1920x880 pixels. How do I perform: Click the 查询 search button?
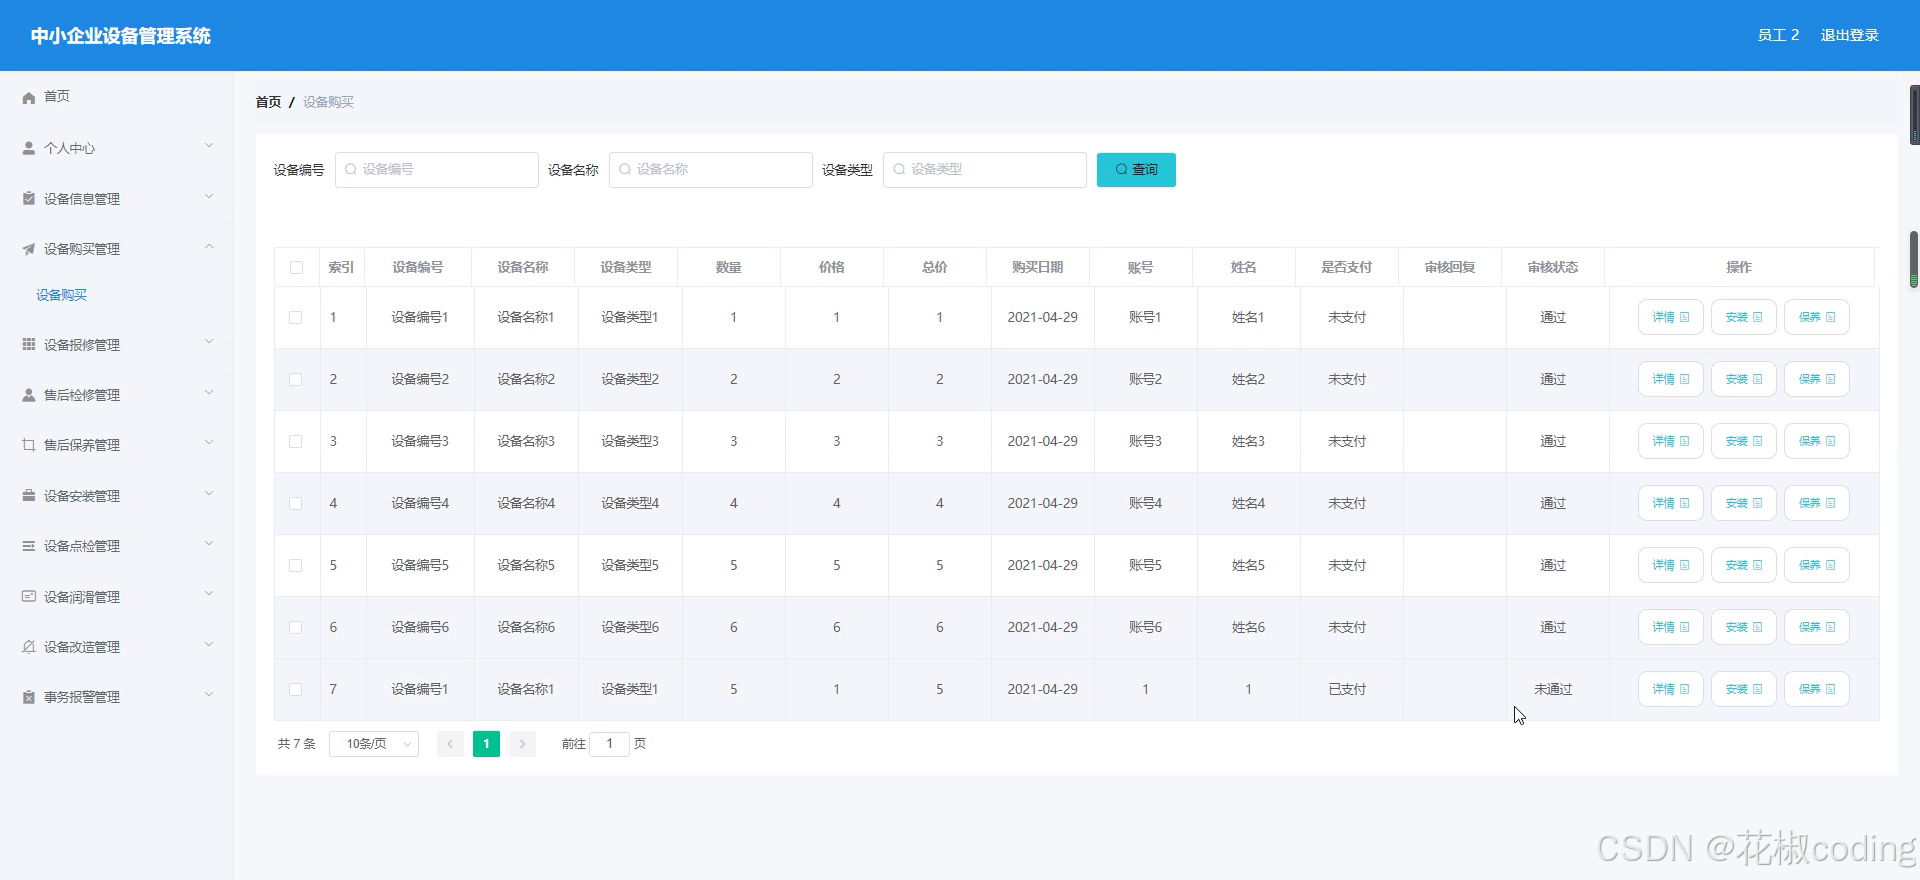(x=1136, y=170)
